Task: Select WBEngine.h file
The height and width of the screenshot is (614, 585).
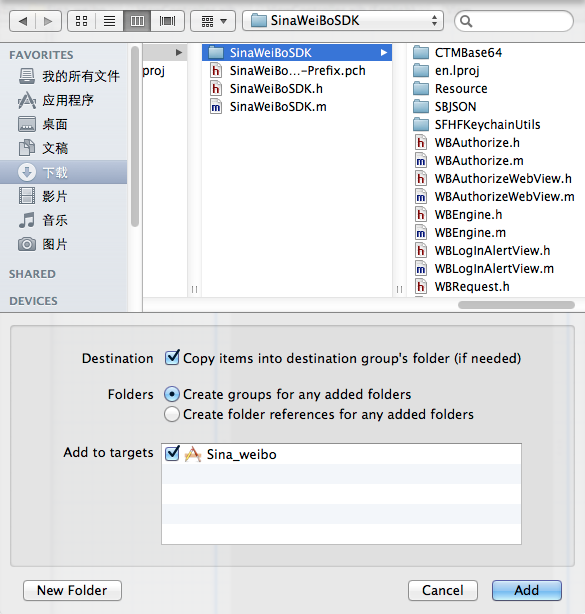Action: [x=496, y=215]
